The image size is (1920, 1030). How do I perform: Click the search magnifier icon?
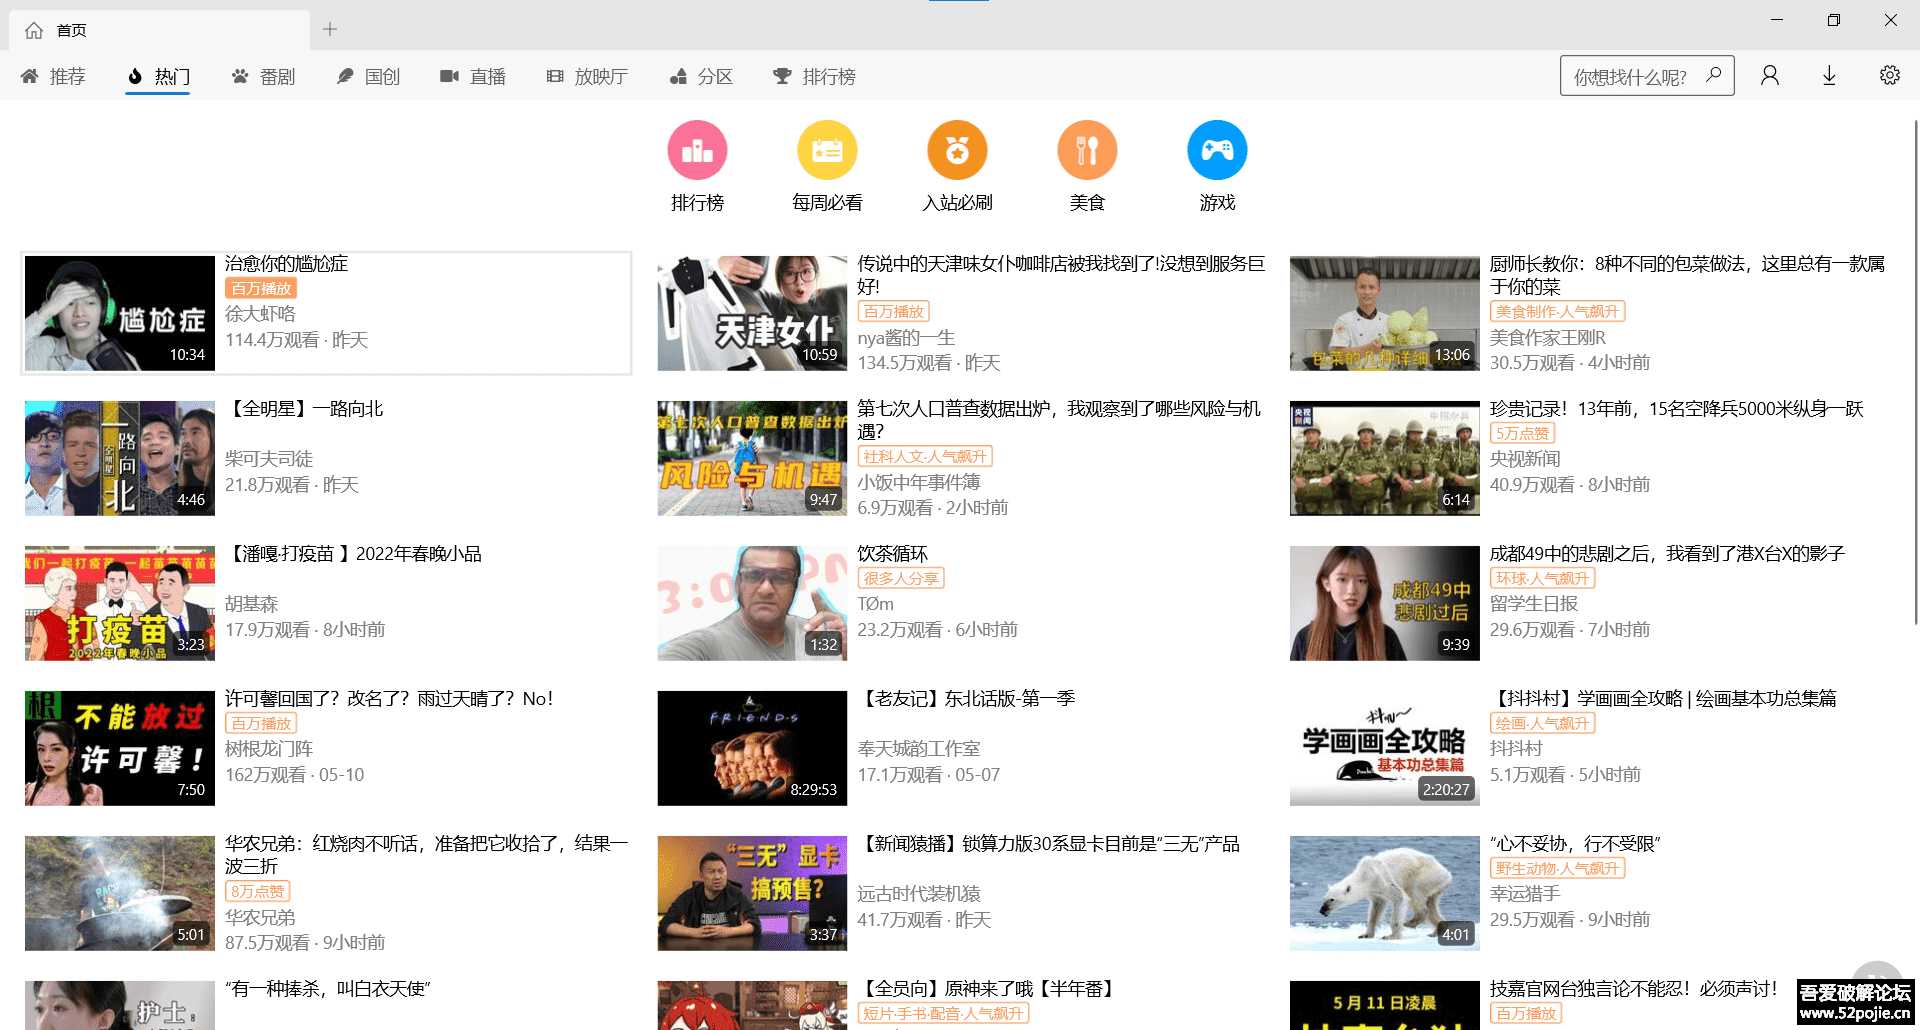tap(1714, 75)
